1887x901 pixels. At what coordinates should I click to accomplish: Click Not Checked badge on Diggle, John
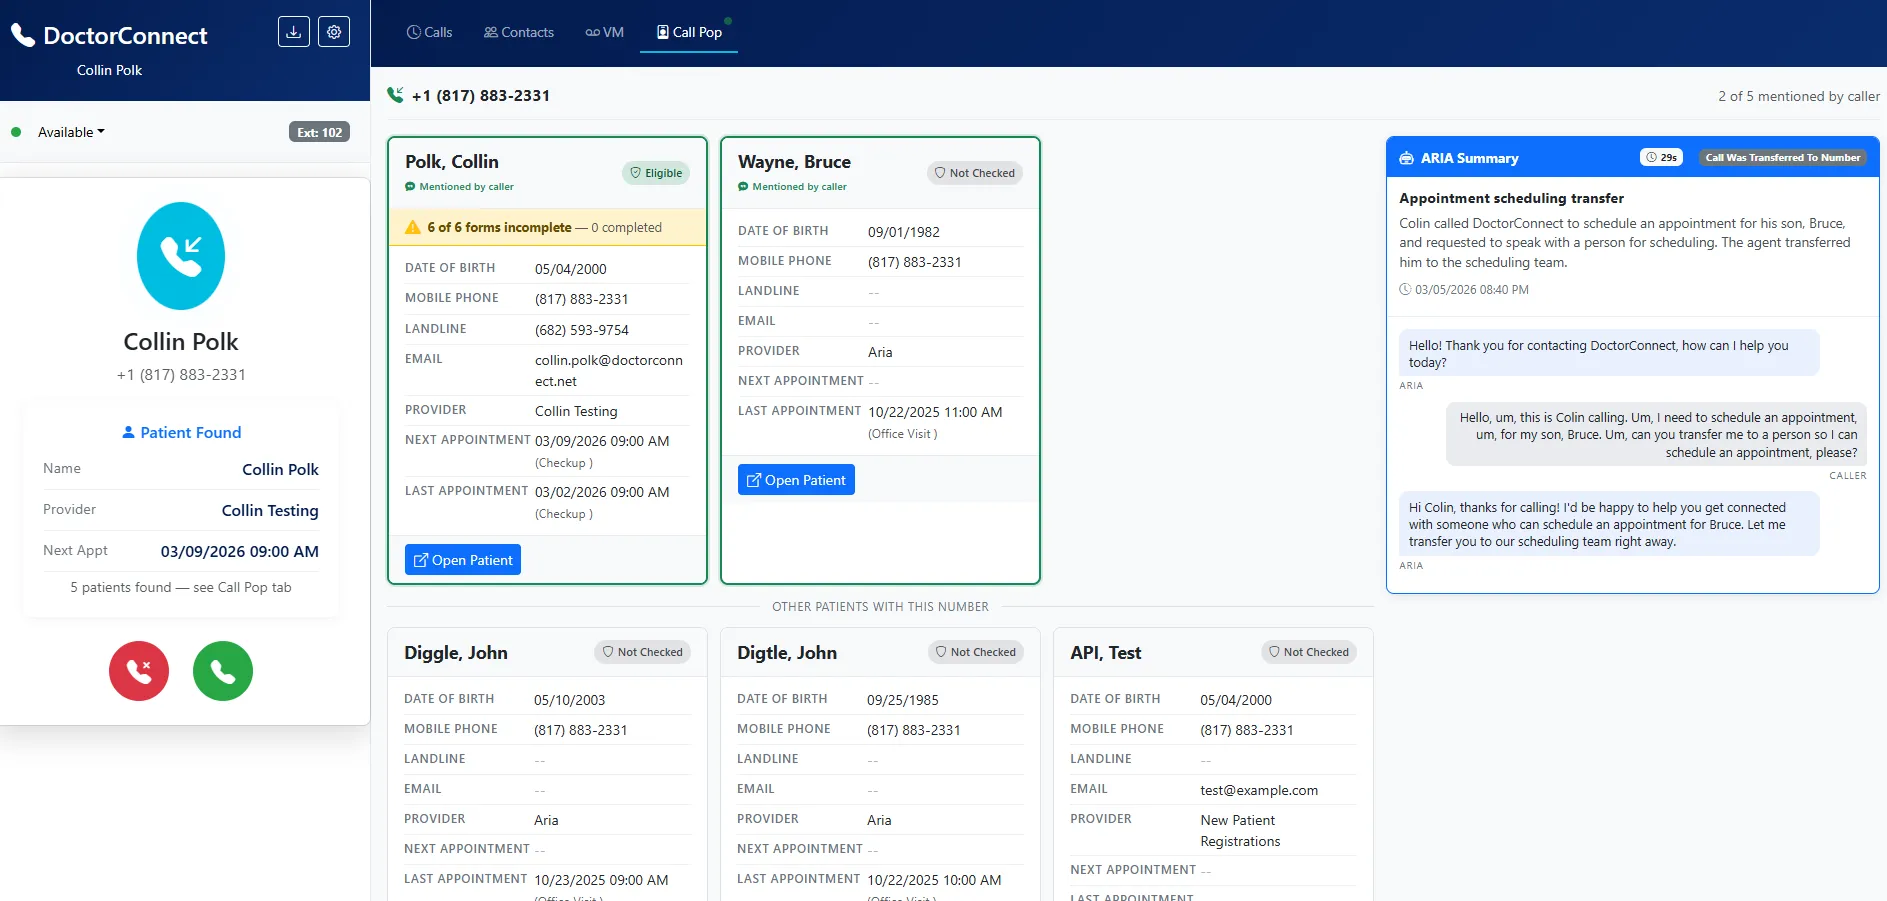click(x=642, y=652)
